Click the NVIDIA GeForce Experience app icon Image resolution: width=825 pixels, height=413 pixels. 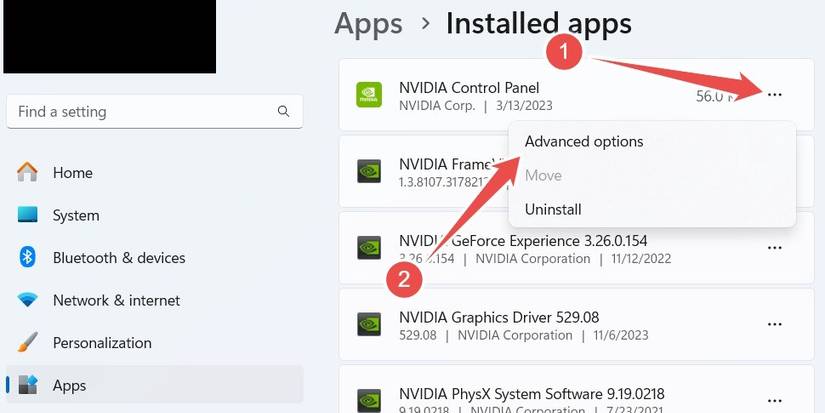pyautogui.click(x=369, y=248)
